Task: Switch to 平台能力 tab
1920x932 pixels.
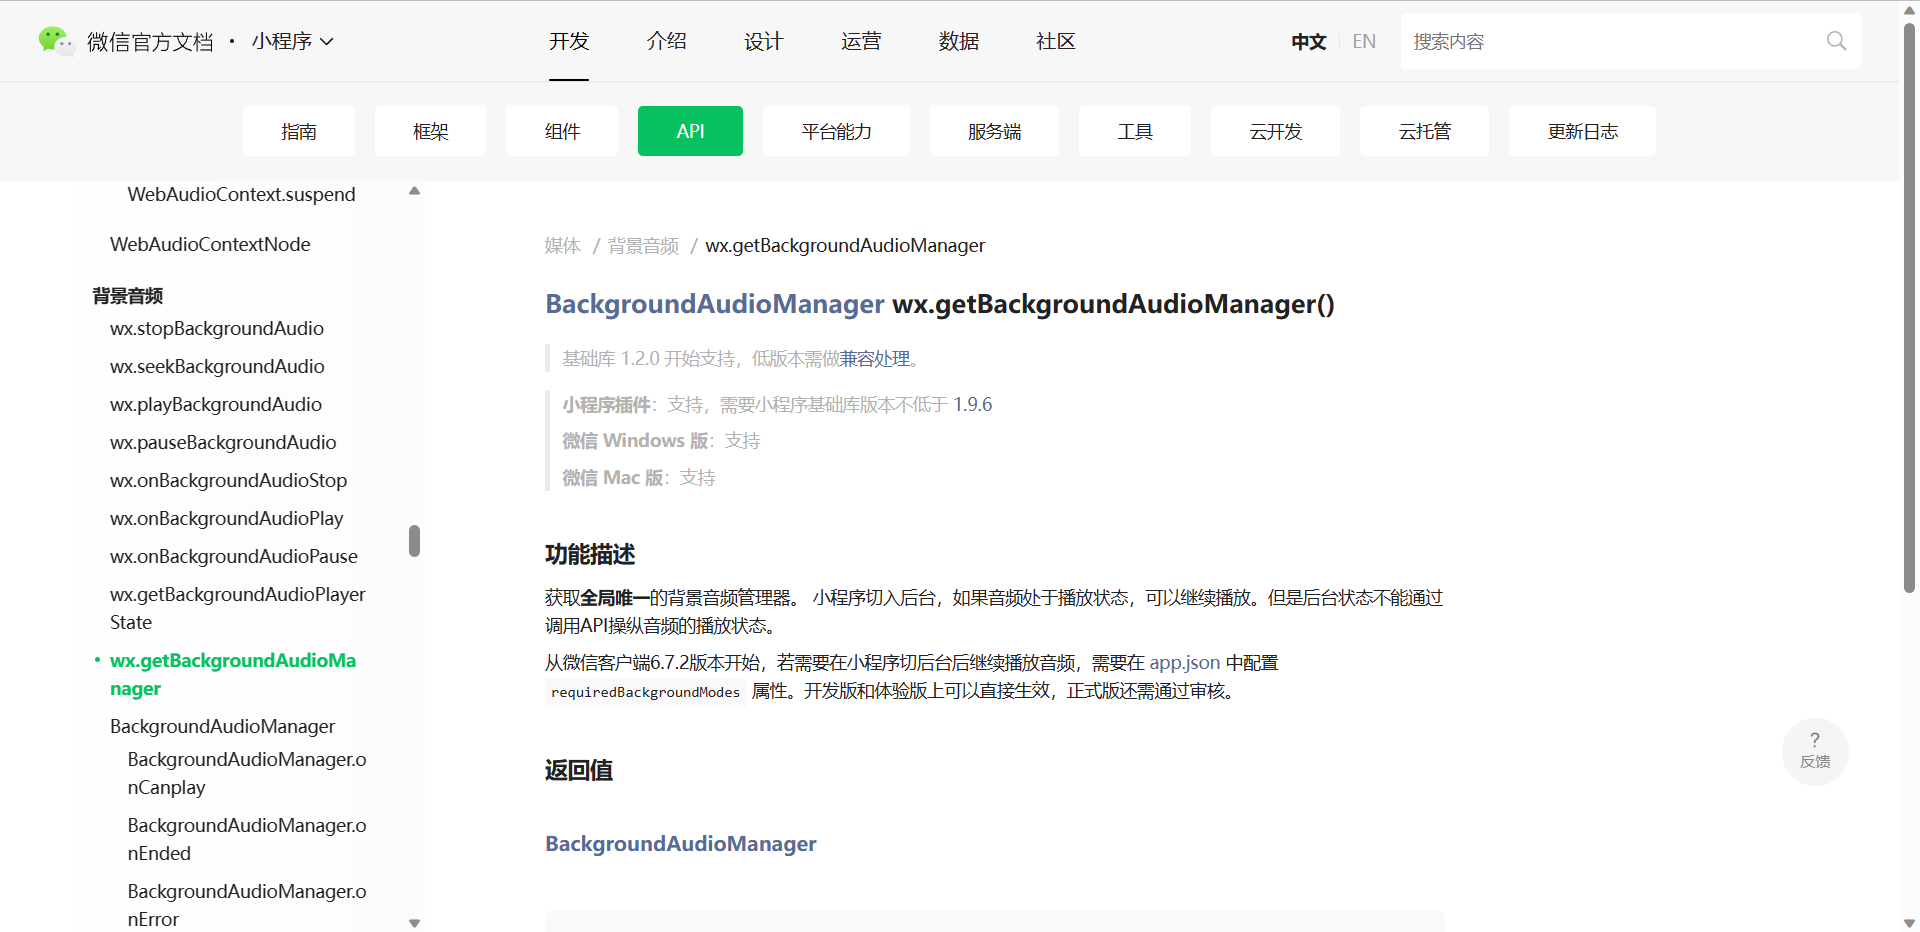Action: (x=836, y=131)
